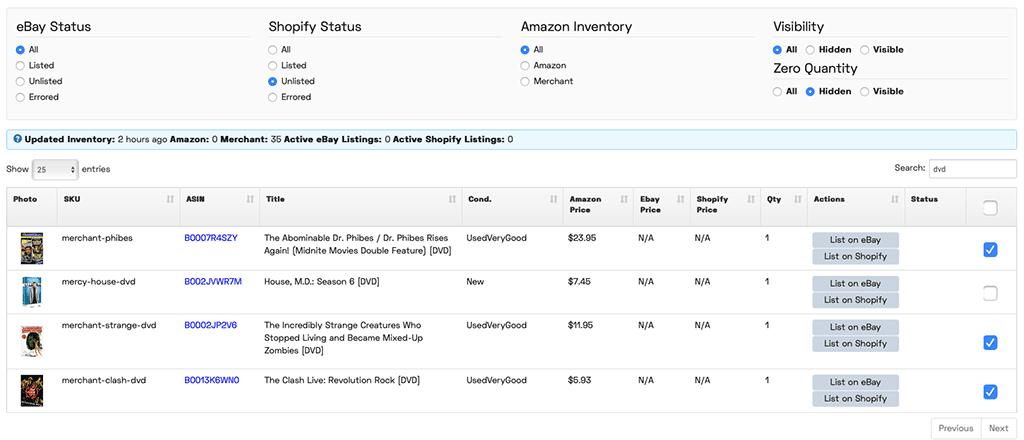Set Zero Quantity to All

click(777, 91)
